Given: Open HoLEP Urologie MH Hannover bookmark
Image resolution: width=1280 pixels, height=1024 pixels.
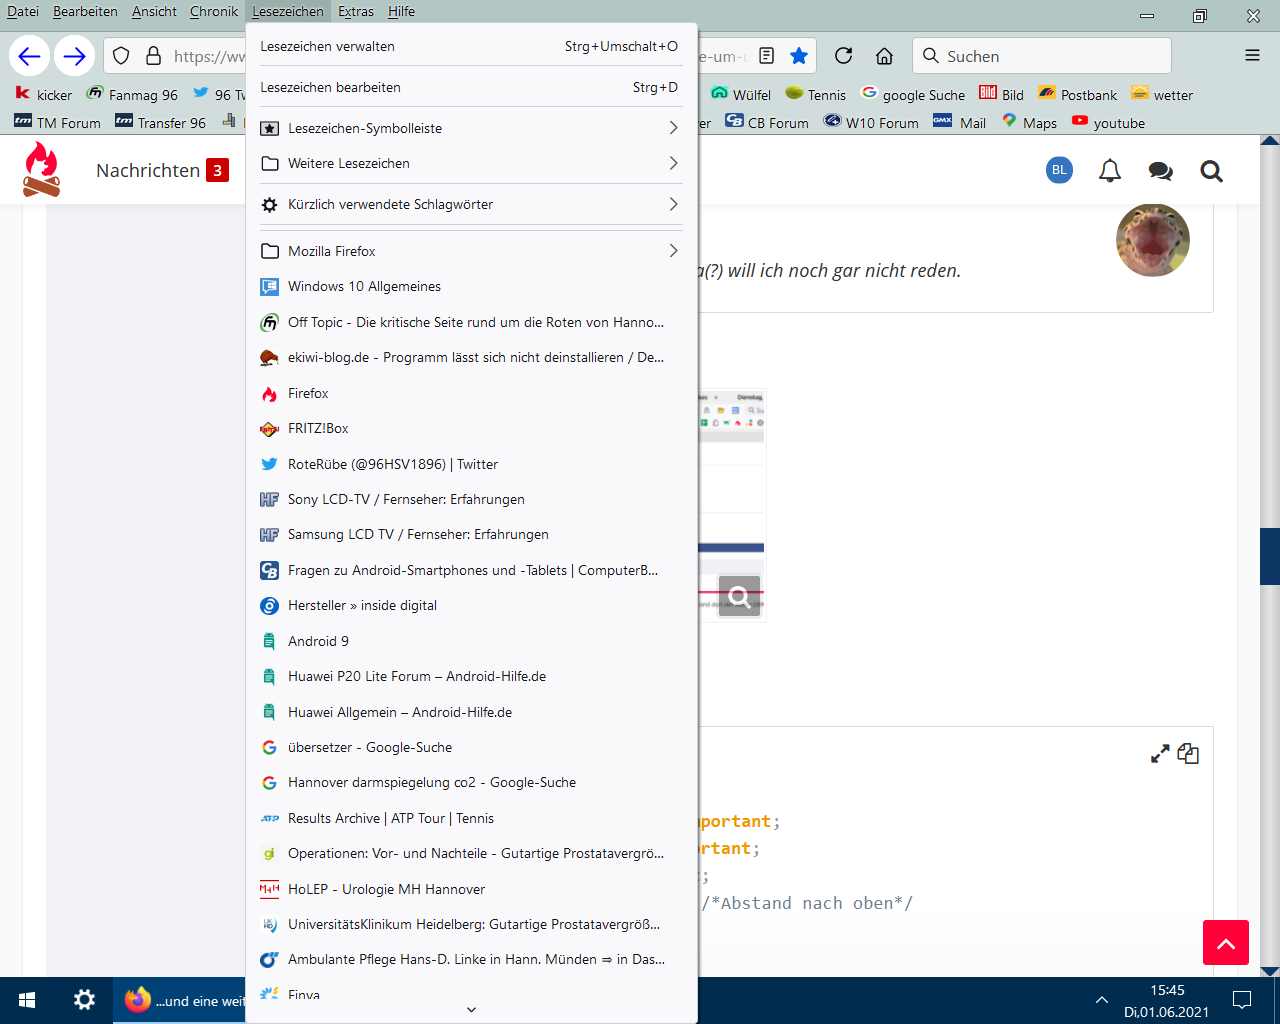Looking at the screenshot, I should (x=471, y=889).
